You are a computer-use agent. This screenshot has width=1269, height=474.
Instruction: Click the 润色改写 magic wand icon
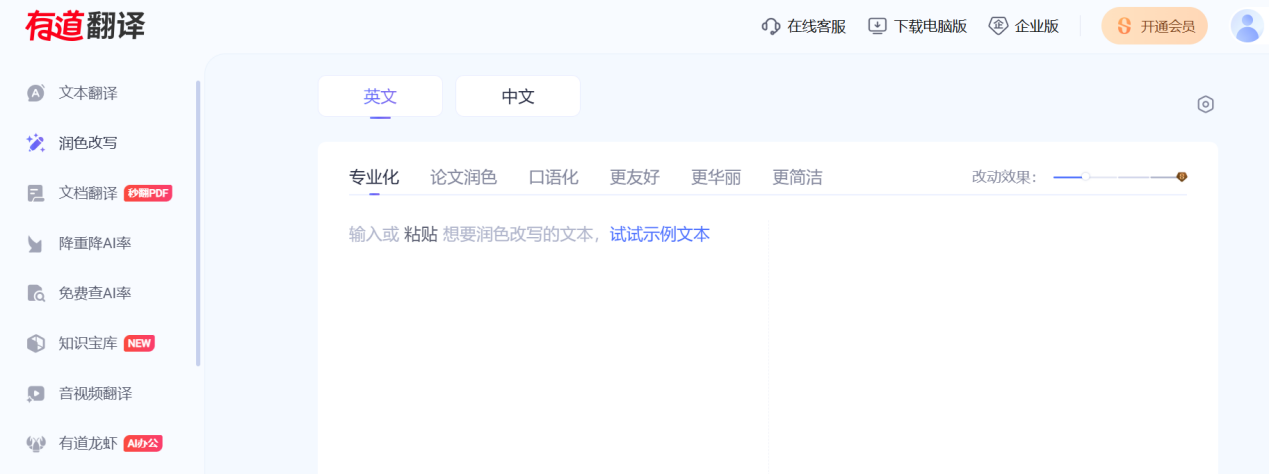tap(36, 143)
